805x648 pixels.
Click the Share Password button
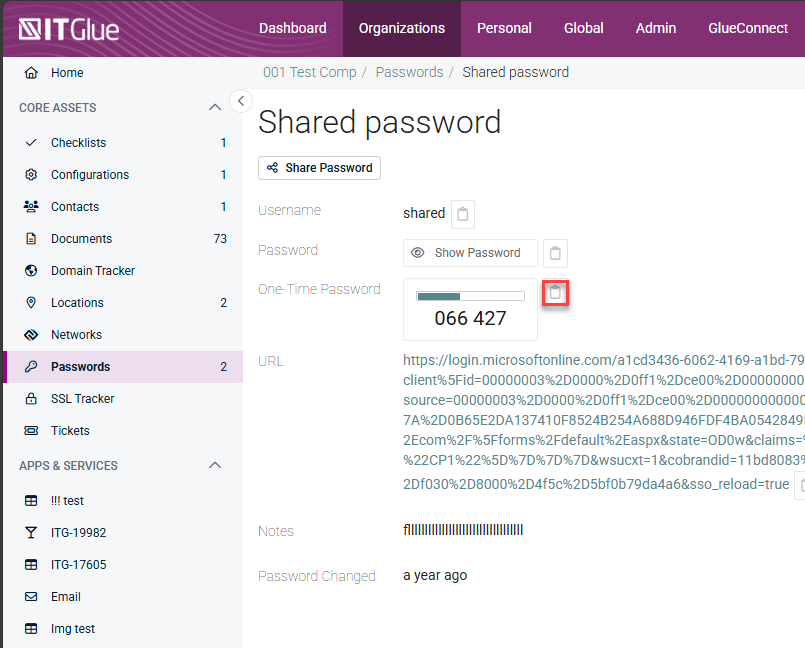(x=319, y=168)
